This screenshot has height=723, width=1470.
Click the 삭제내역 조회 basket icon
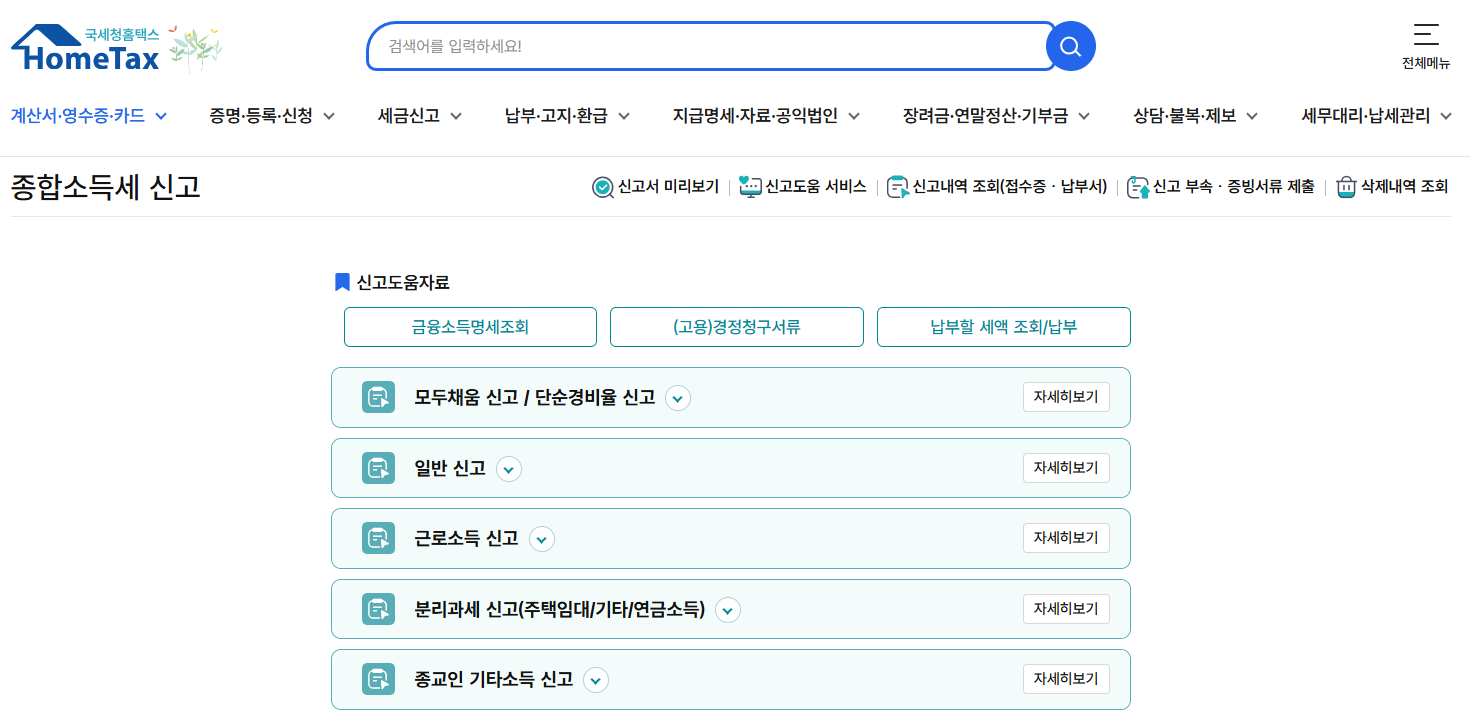point(1346,187)
